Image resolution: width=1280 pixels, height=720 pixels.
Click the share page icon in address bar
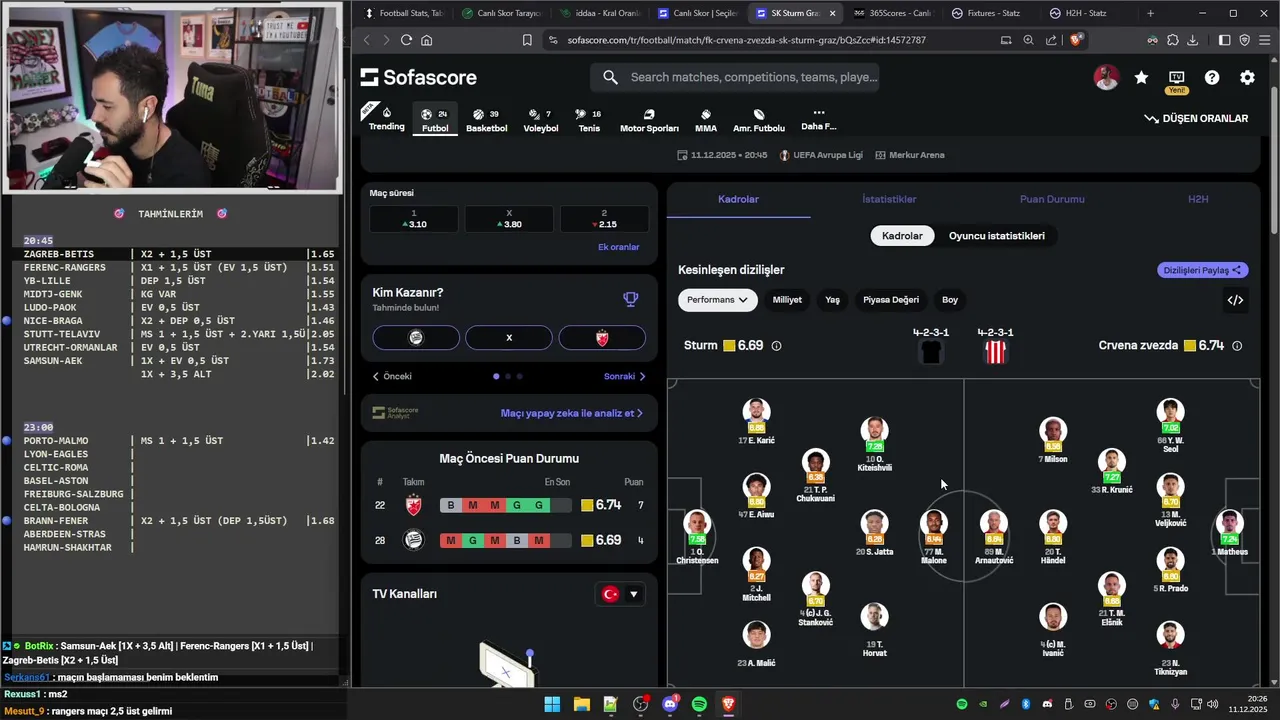[1051, 40]
